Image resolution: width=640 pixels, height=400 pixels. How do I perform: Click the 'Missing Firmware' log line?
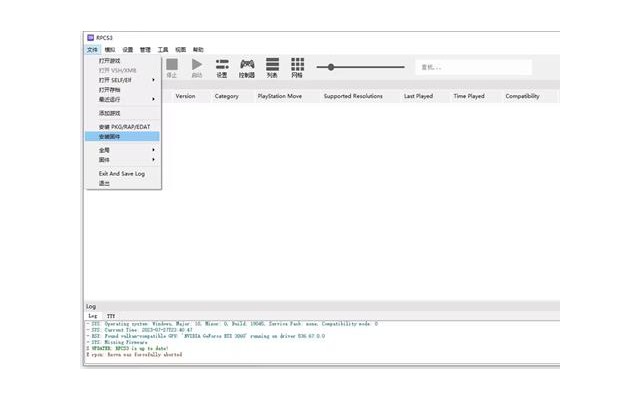click(117, 342)
